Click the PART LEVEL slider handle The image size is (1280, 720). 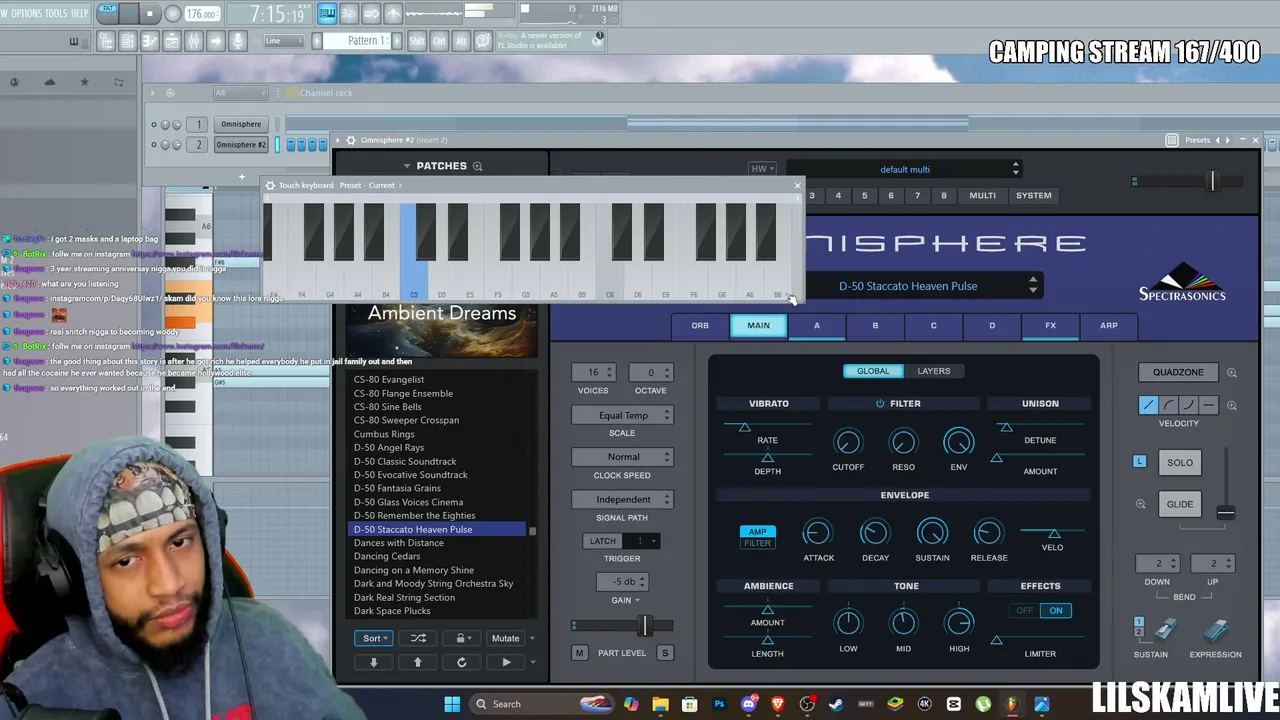645,626
